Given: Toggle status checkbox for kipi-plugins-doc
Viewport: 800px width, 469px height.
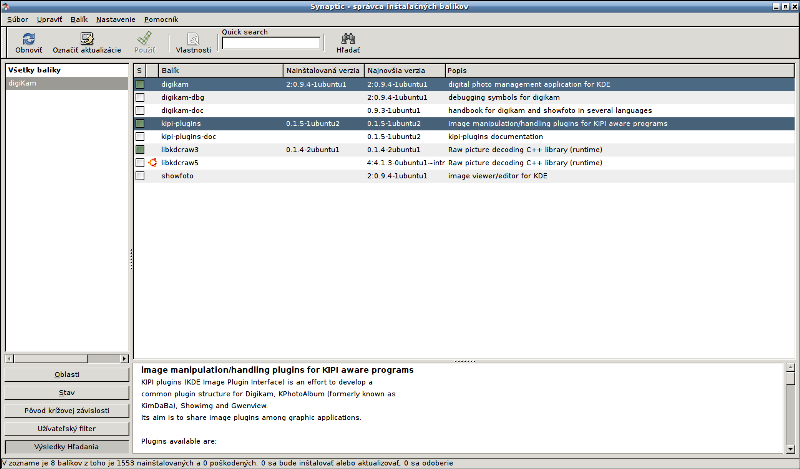Looking at the screenshot, I should (x=140, y=137).
